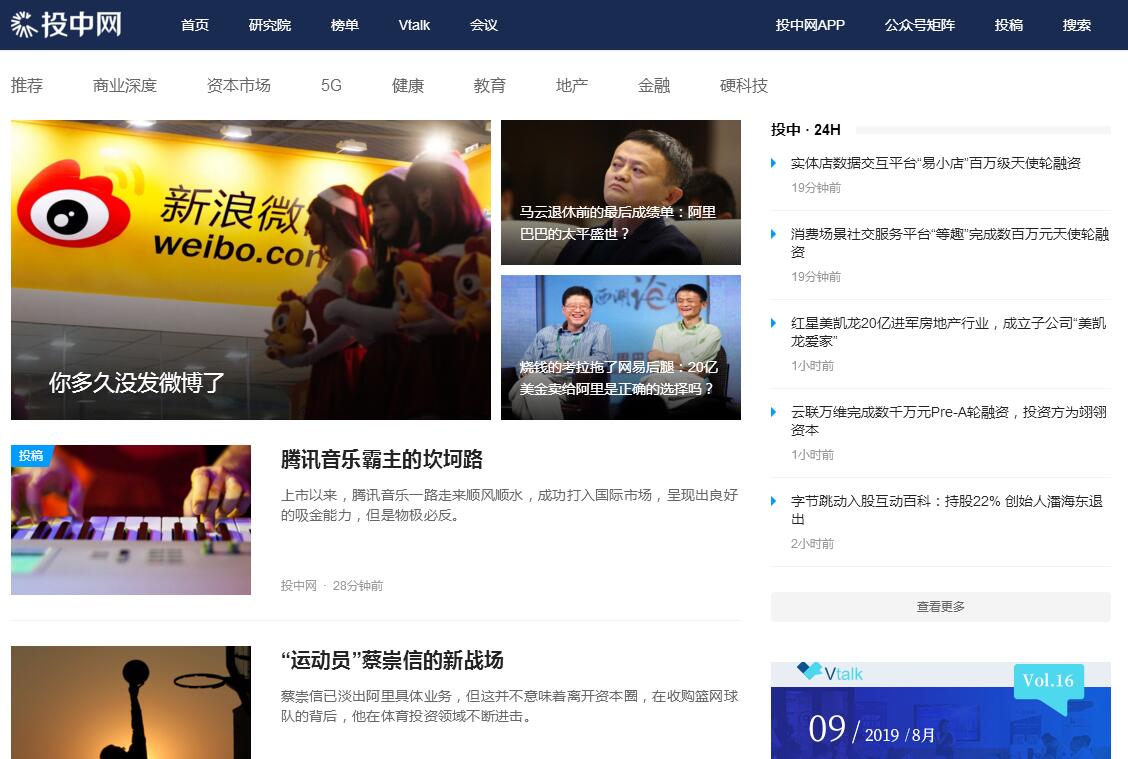Screen dimensions: 1128x759
Task: Open the 研究院 navigation menu item
Action: [x=269, y=25]
